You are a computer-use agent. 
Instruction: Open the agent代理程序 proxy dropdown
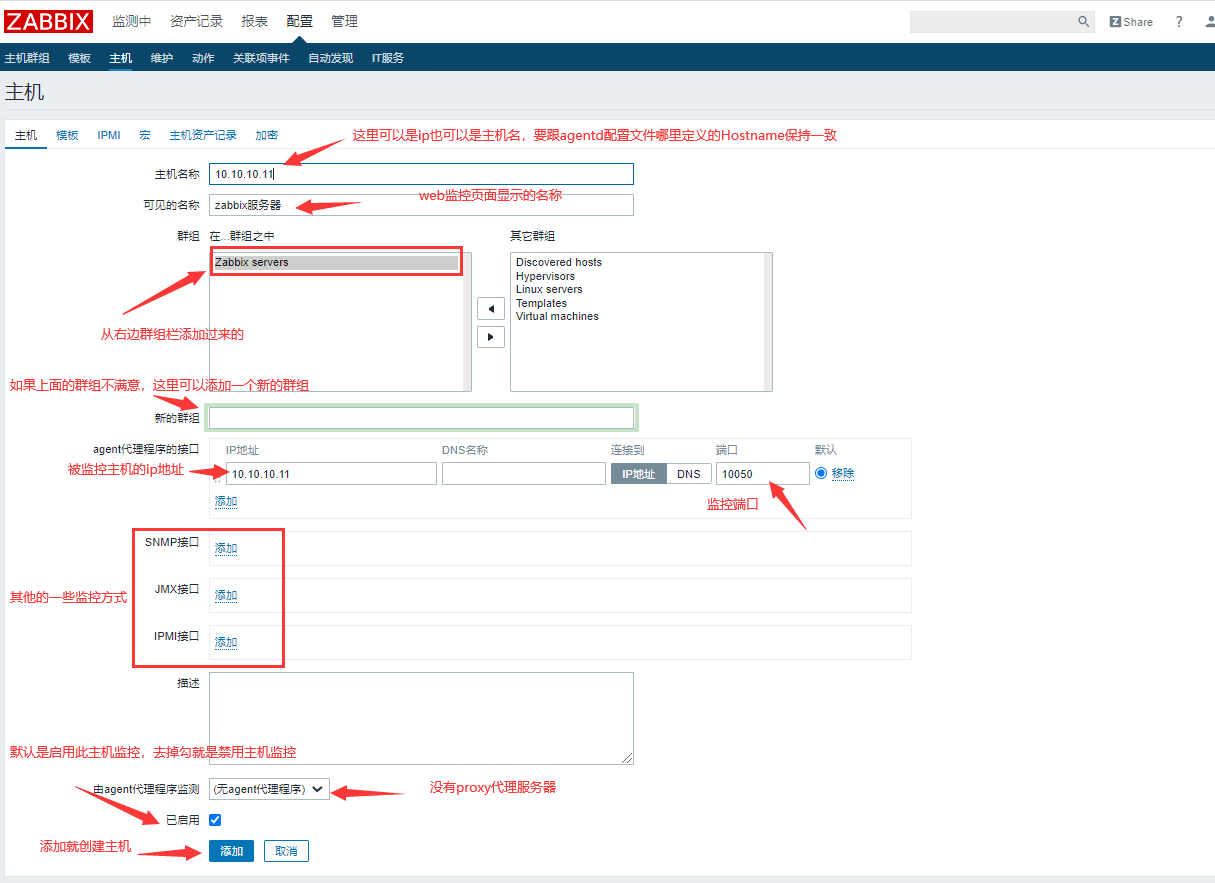pyautogui.click(x=269, y=789)
